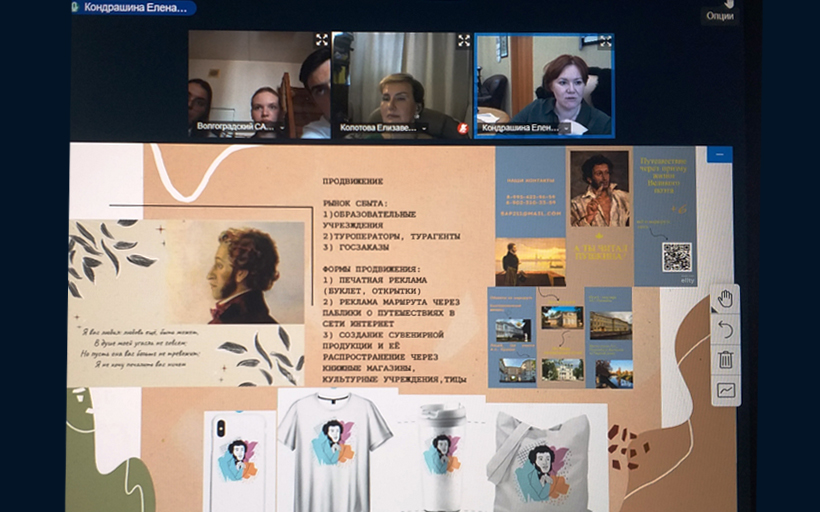
Task: Turn on multi-user whiteboard chart icon
Action: (x=725, y=390)
